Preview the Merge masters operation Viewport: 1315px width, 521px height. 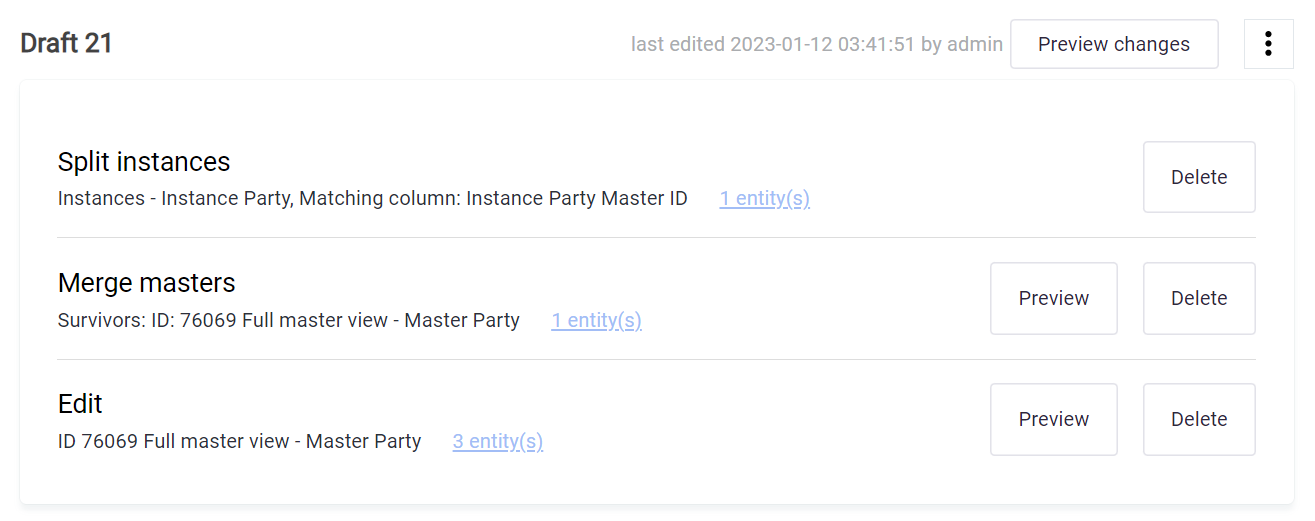(1053, 298)
